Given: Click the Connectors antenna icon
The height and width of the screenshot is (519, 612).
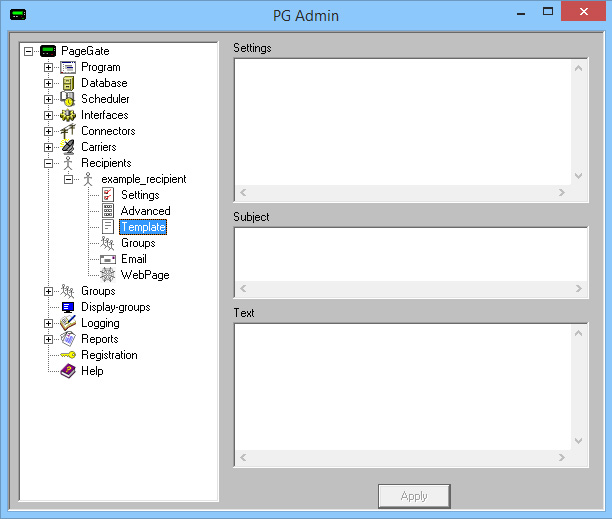Looking at the screenshot, I should [68, 131].
